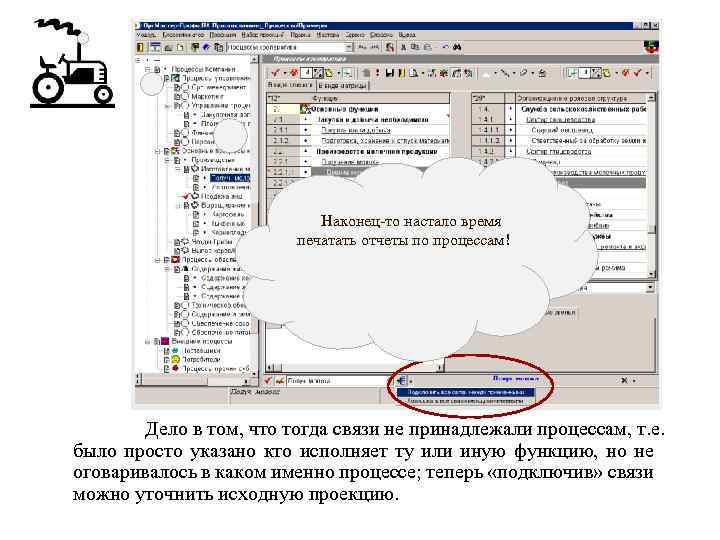Open the 'Набор проекций' menu

(x=263, y=35)
